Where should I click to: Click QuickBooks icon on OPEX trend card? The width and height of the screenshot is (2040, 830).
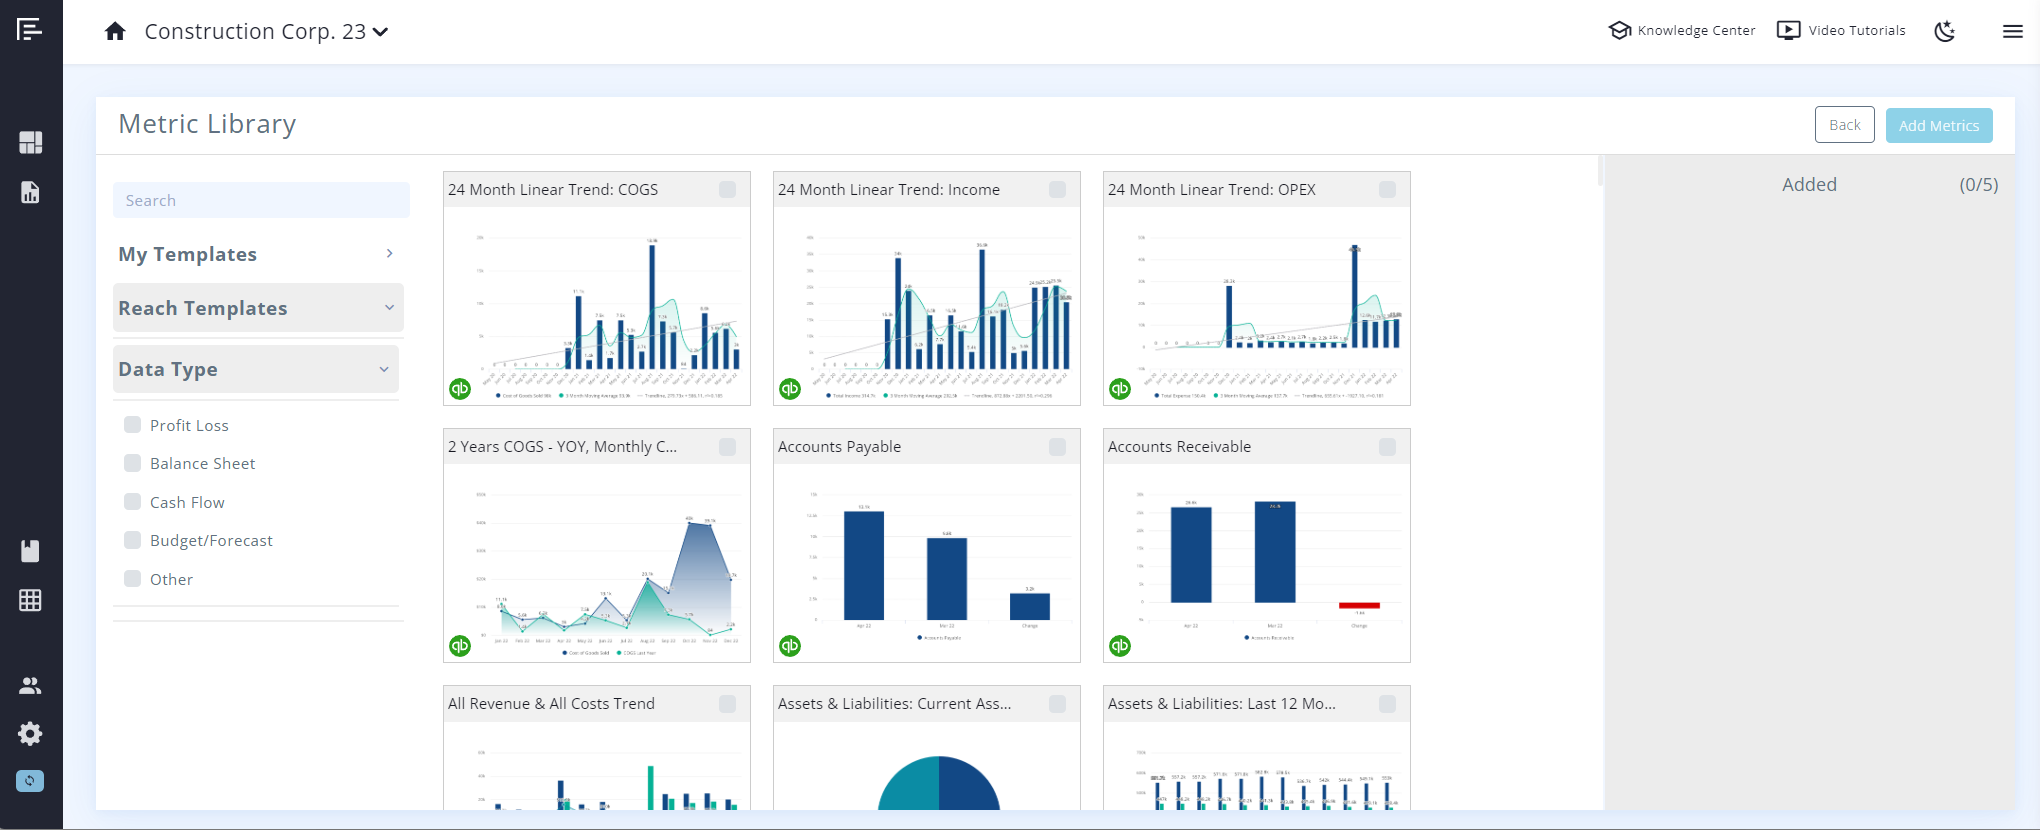[x=1120, y=388]
